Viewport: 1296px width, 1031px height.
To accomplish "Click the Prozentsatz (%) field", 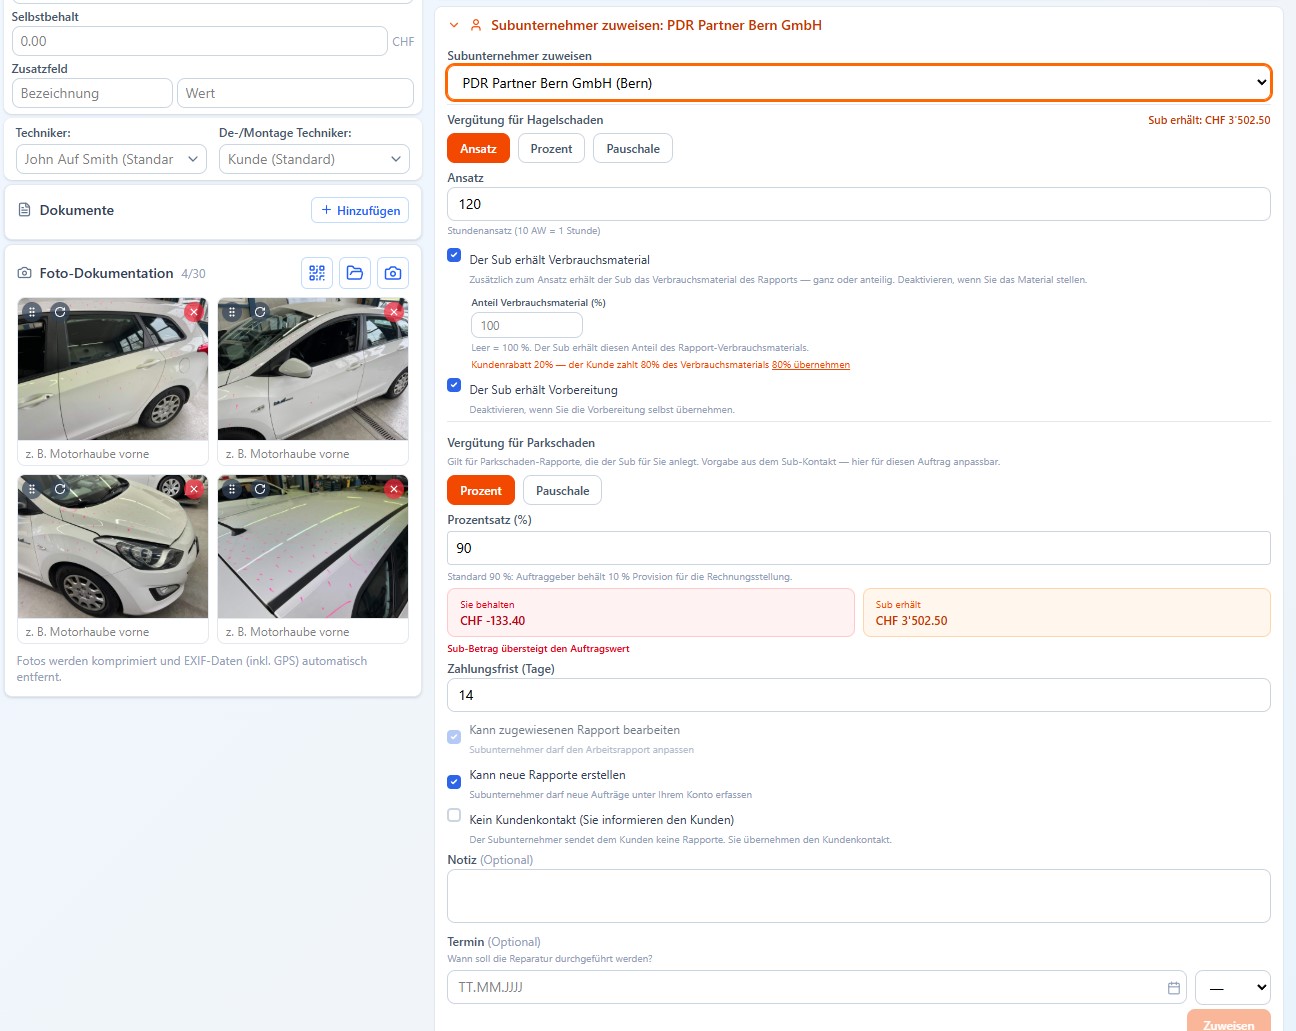I will point(859,548).
